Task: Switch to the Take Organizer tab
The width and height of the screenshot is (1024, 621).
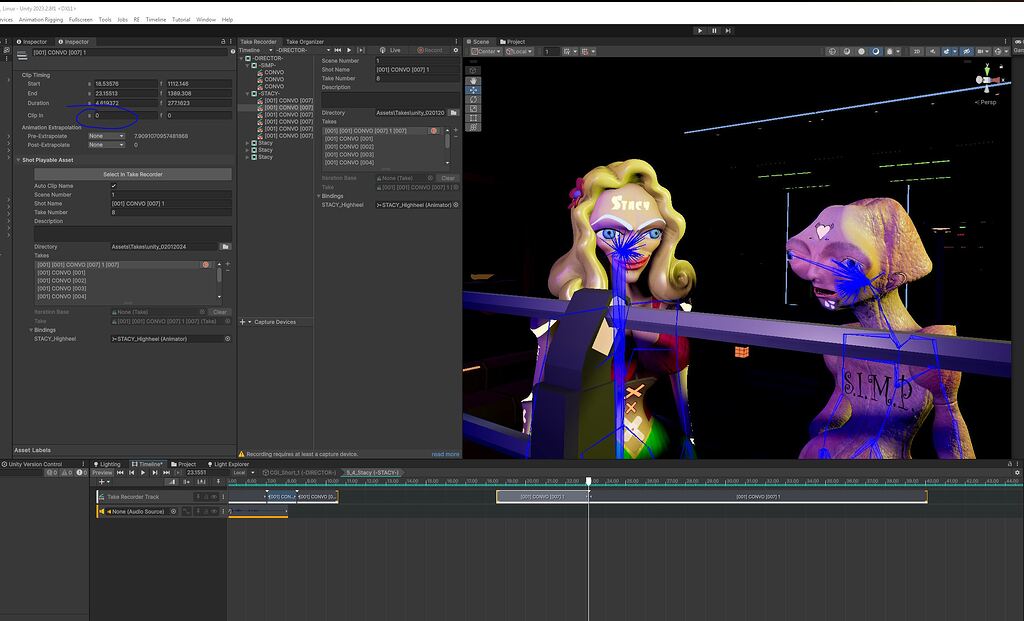Action: pos(304,42)
